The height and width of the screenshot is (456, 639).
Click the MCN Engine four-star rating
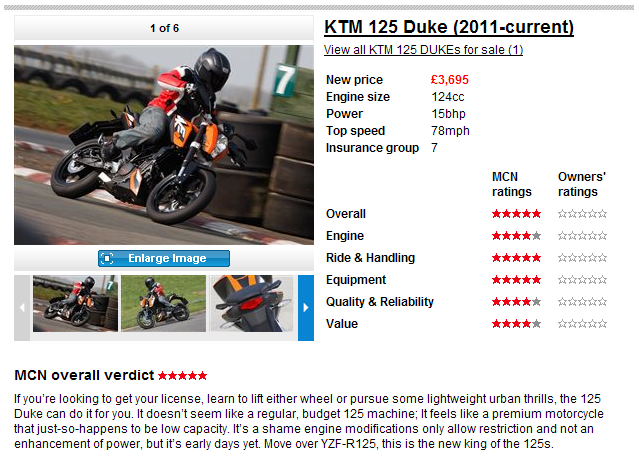[516, 236]
